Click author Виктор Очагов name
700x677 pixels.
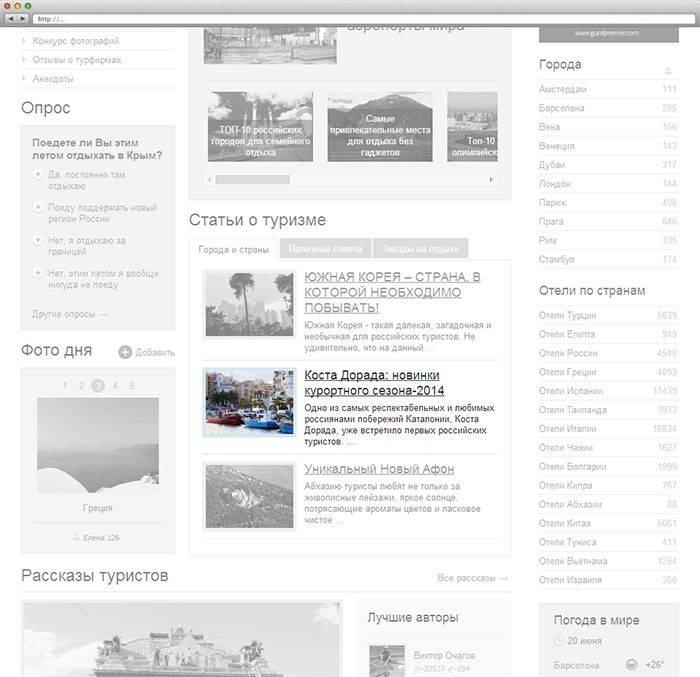tap(444, 655)
